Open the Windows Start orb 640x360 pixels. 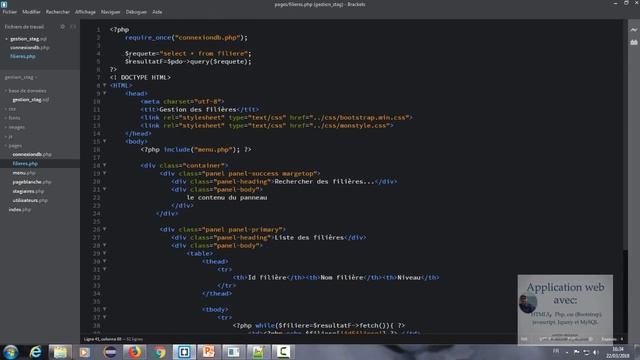point(11,352)
